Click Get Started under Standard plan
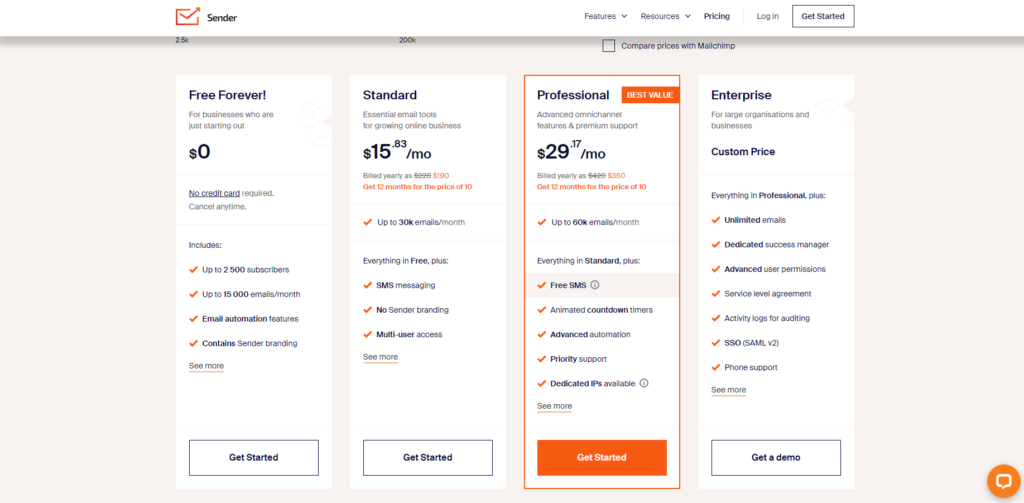 click(428, 457)
